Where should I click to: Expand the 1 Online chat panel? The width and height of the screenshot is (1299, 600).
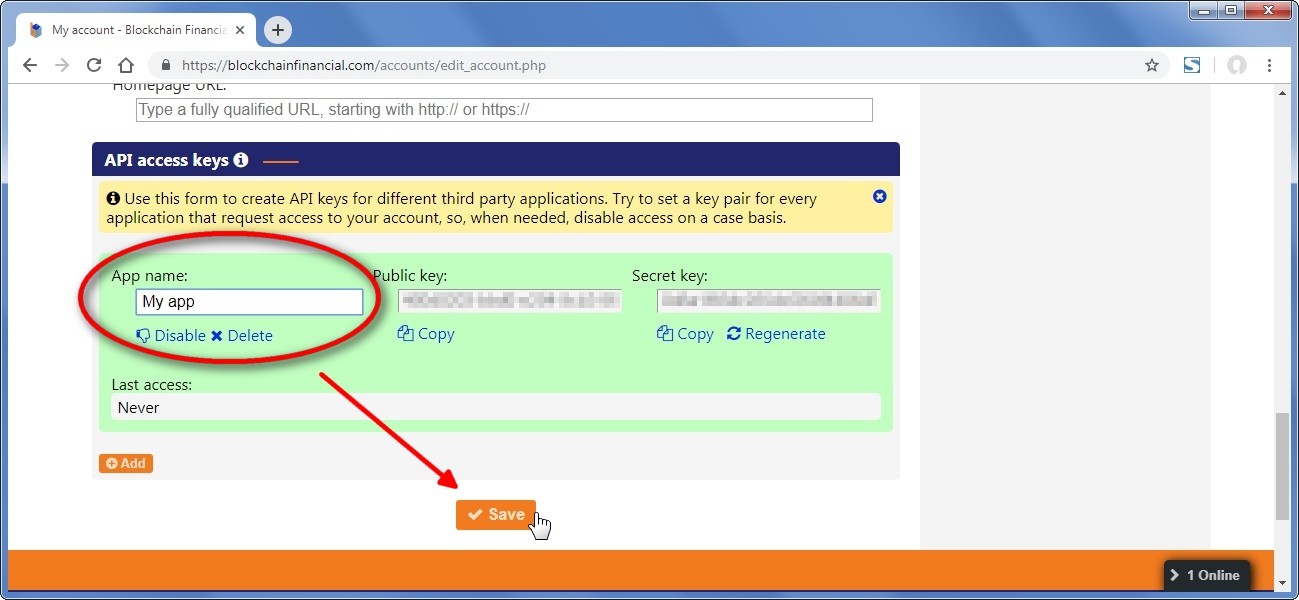click(1205, 575)
